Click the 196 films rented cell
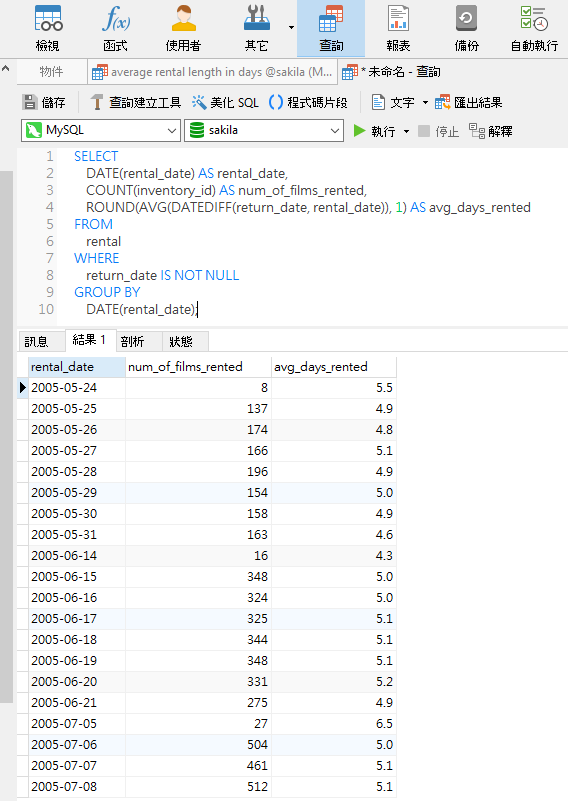Screen dimensions: 568x801 click(198, 472)
